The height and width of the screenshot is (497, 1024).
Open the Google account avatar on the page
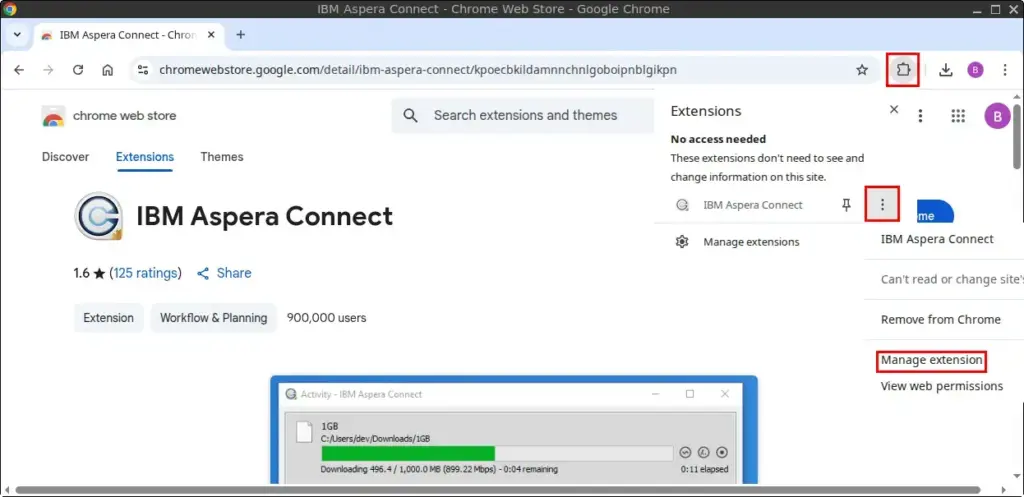pyautogui.click(x=997, y=116)
